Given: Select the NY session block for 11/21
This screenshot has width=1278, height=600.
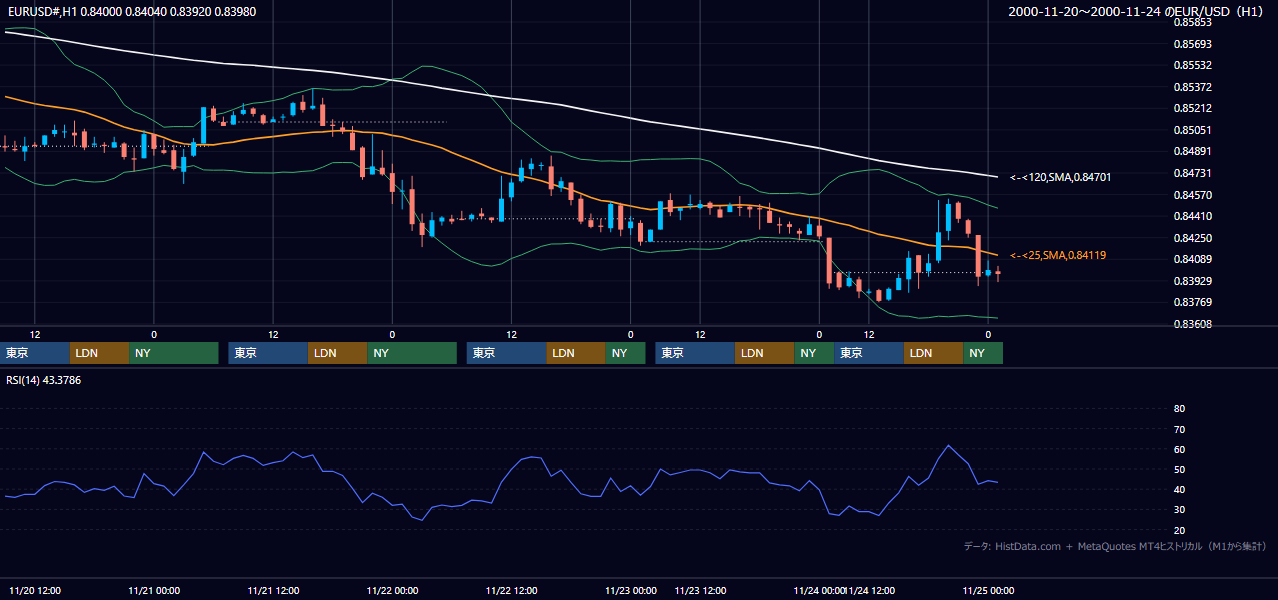Looking at the screenshot, I should (412, 353).
